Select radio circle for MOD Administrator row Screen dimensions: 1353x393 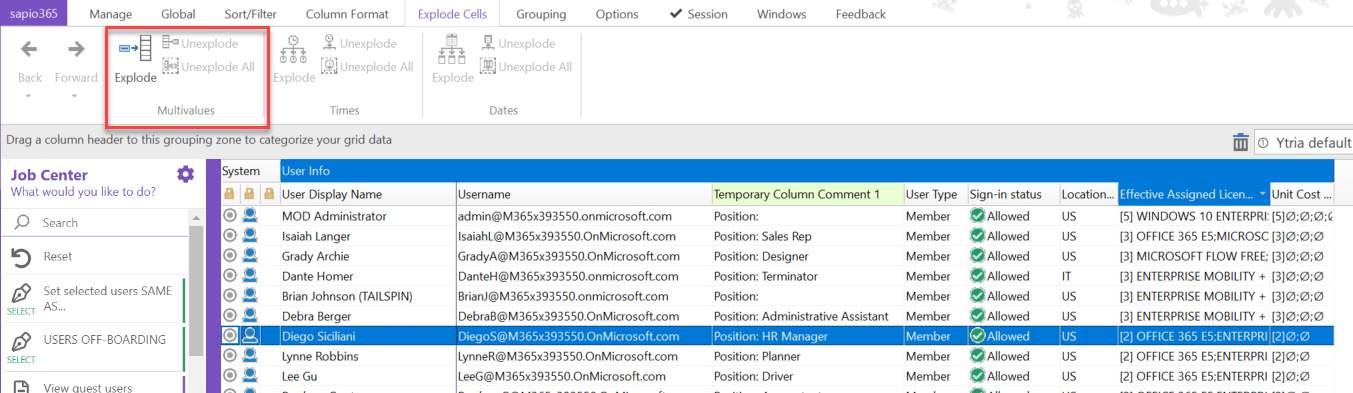[x=230, y=216]
